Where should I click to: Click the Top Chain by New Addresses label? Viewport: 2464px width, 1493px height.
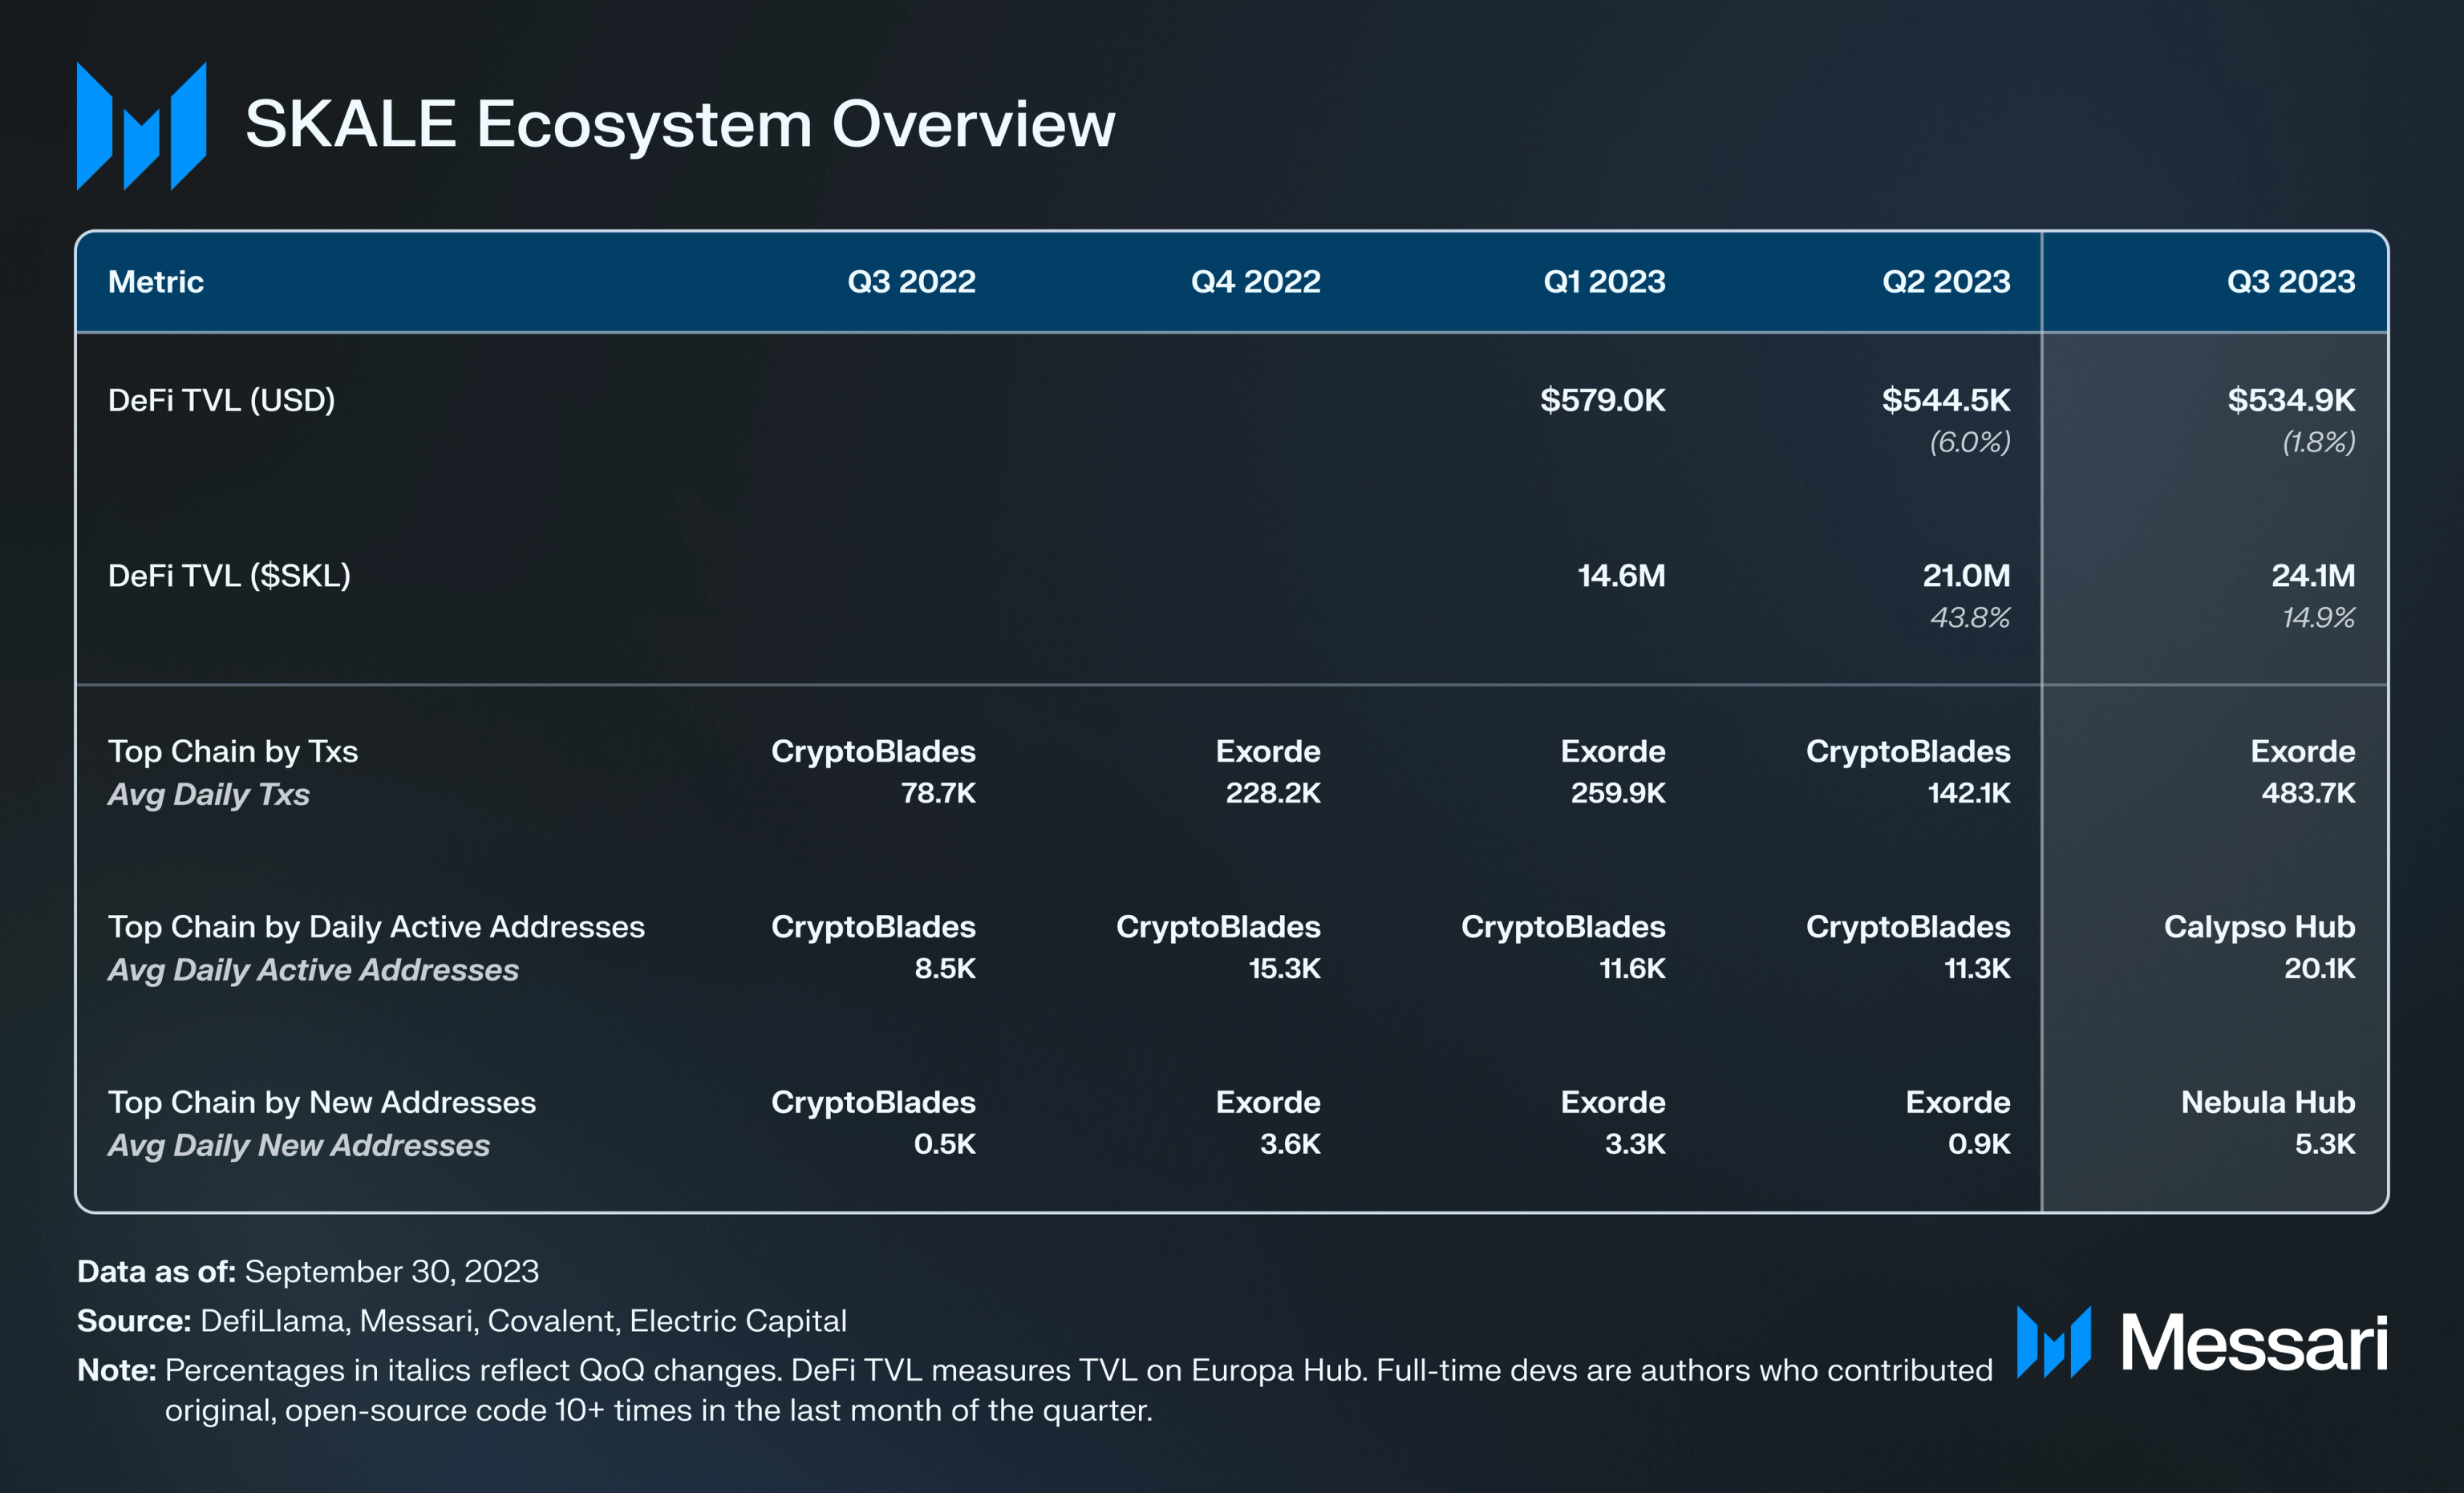[321, 1102]
